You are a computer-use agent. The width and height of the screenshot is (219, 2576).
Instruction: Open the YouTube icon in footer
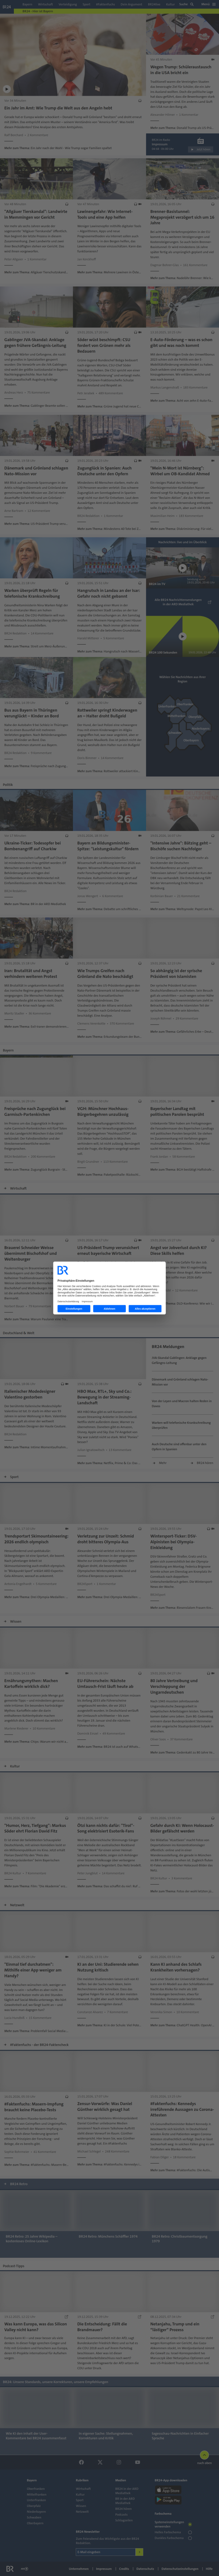tap(138, 2462)
